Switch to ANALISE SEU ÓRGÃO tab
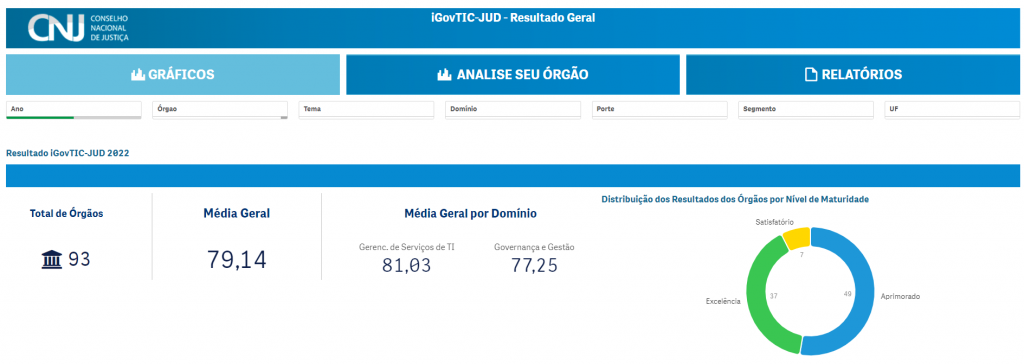 pyautogui.click(x=513, y=74)
